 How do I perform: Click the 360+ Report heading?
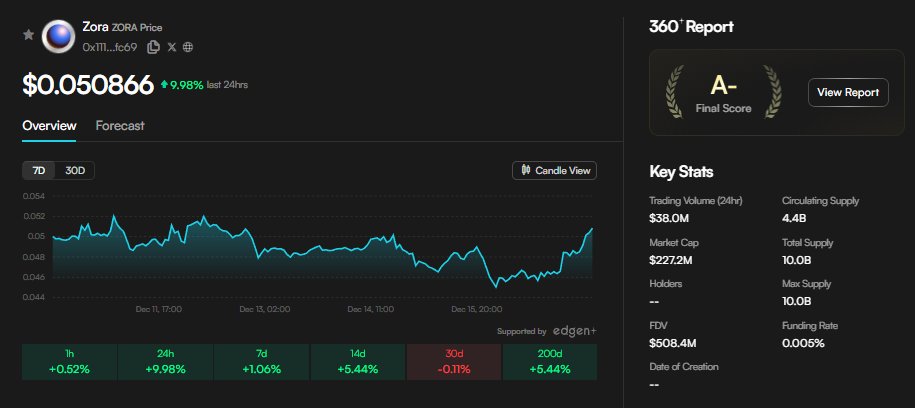click(x=692, y=27)
